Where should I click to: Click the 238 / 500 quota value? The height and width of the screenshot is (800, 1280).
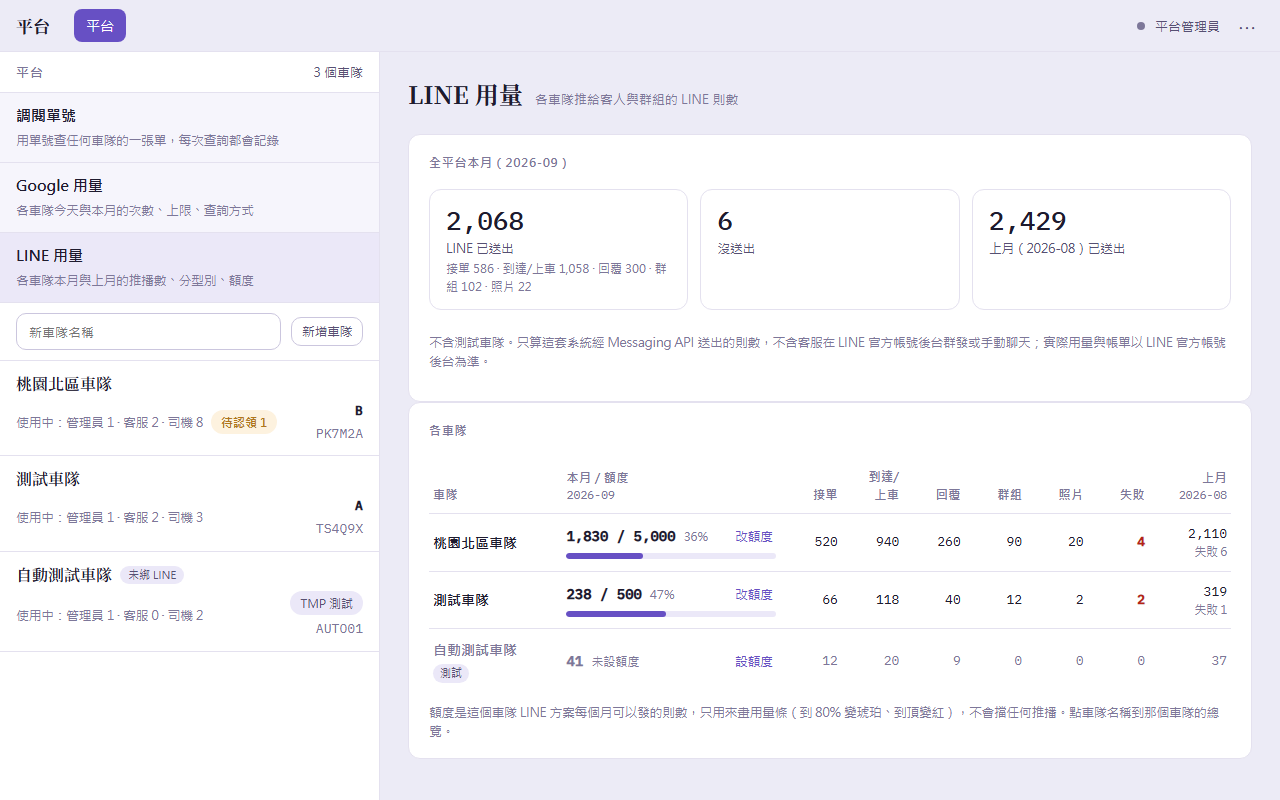(604, 595)
